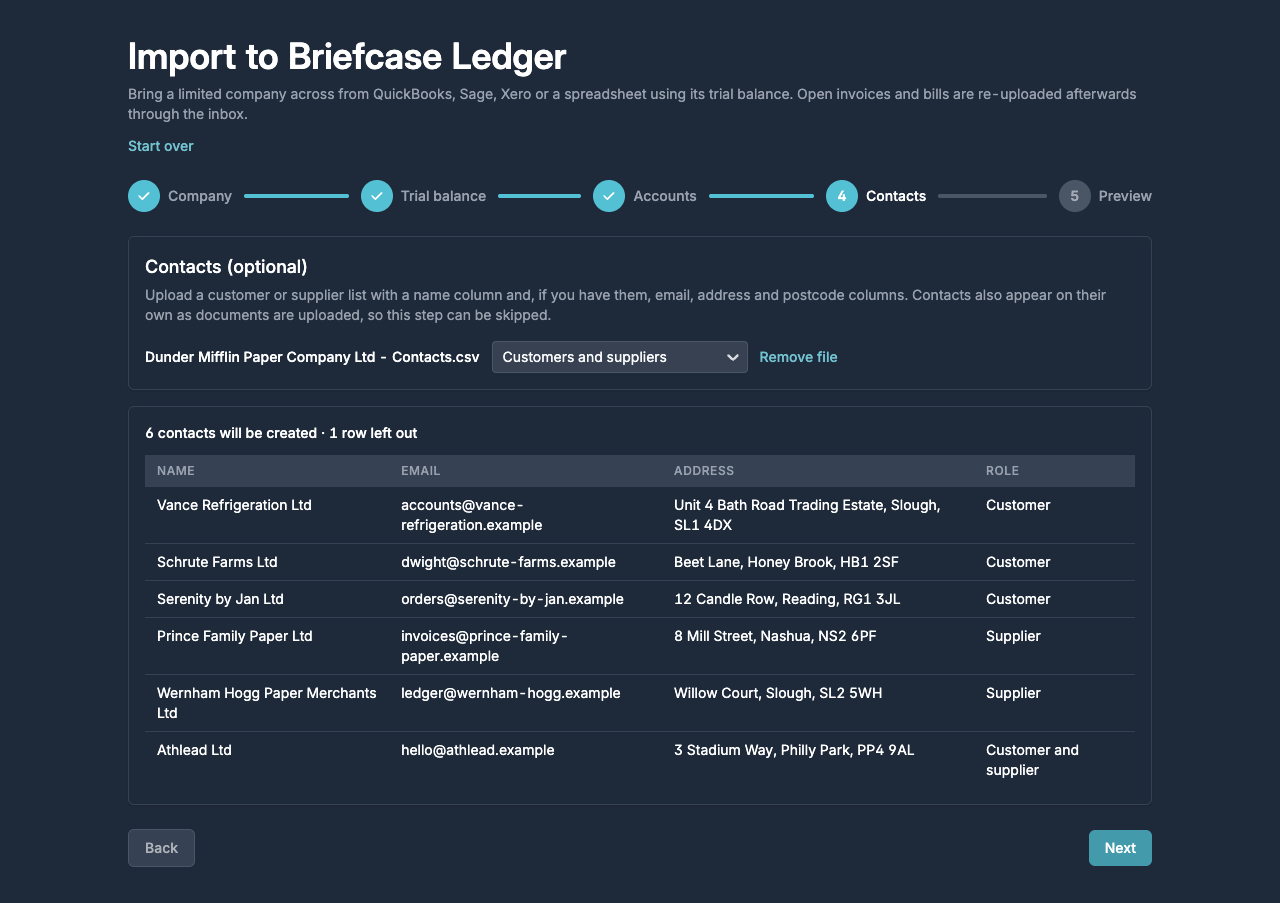Screen dimensions: 1280x903
Task: Click the Unit 4 Bath Road Trading Estate address
Action: click(x=807, y=515)
